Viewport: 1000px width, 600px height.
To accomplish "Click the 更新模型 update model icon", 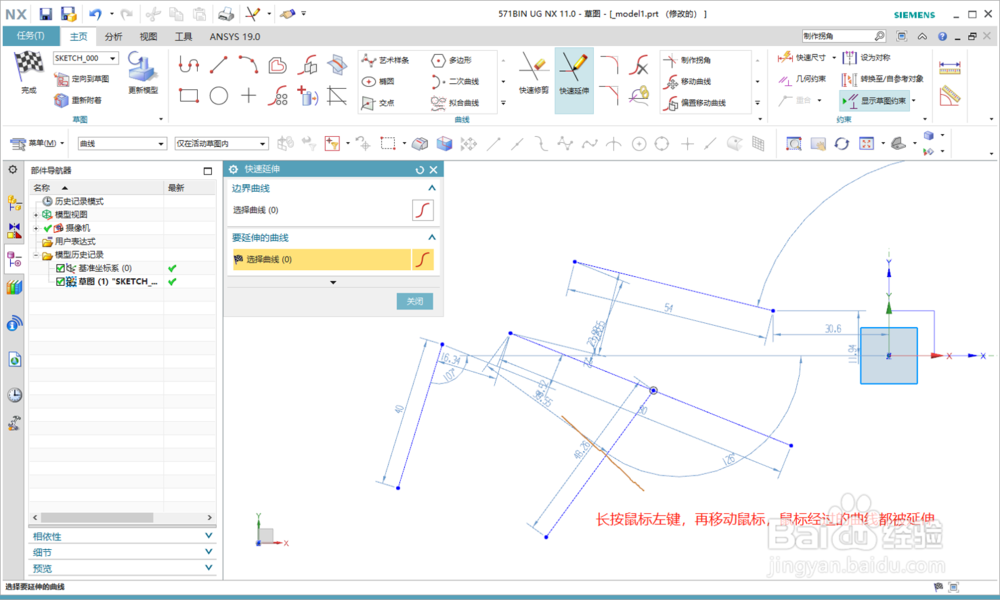I will click(142, 72).
